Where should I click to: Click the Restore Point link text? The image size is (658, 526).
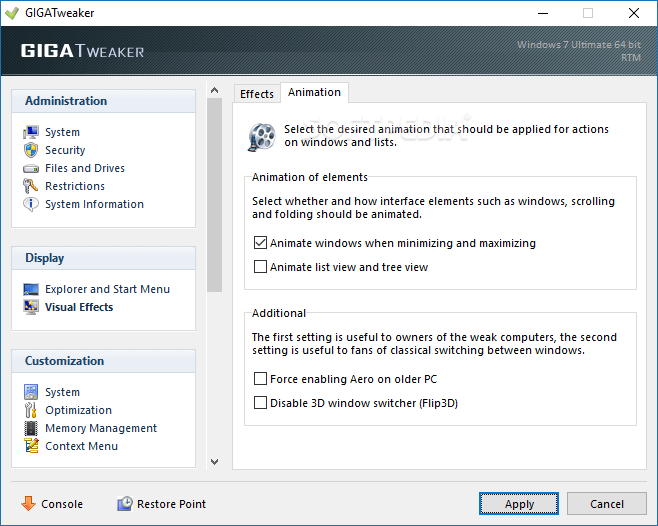(x=171, y=504)
